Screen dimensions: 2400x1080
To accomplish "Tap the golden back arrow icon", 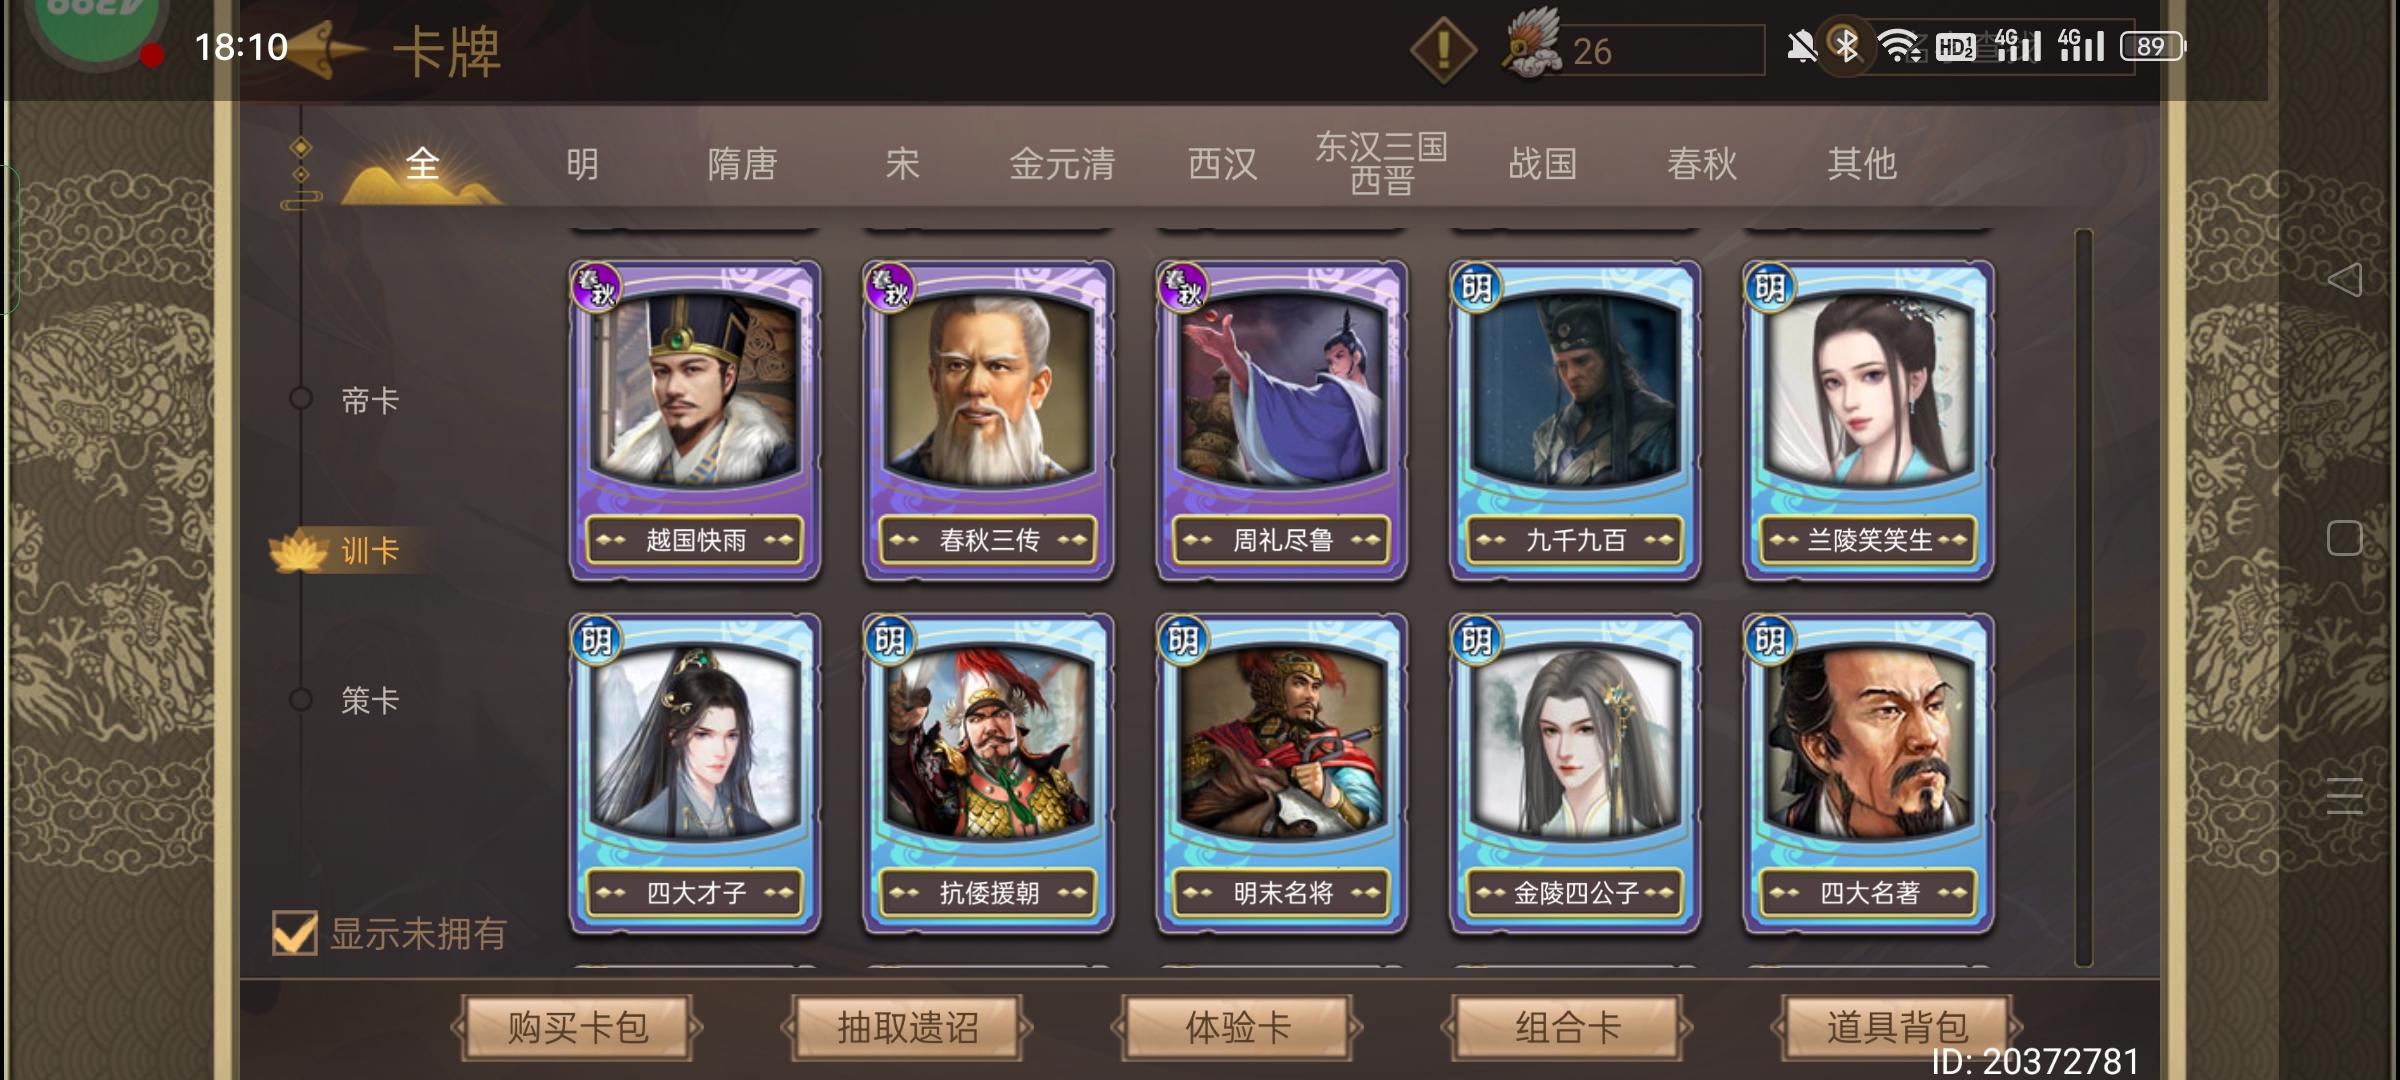I will tap(327, 49).
